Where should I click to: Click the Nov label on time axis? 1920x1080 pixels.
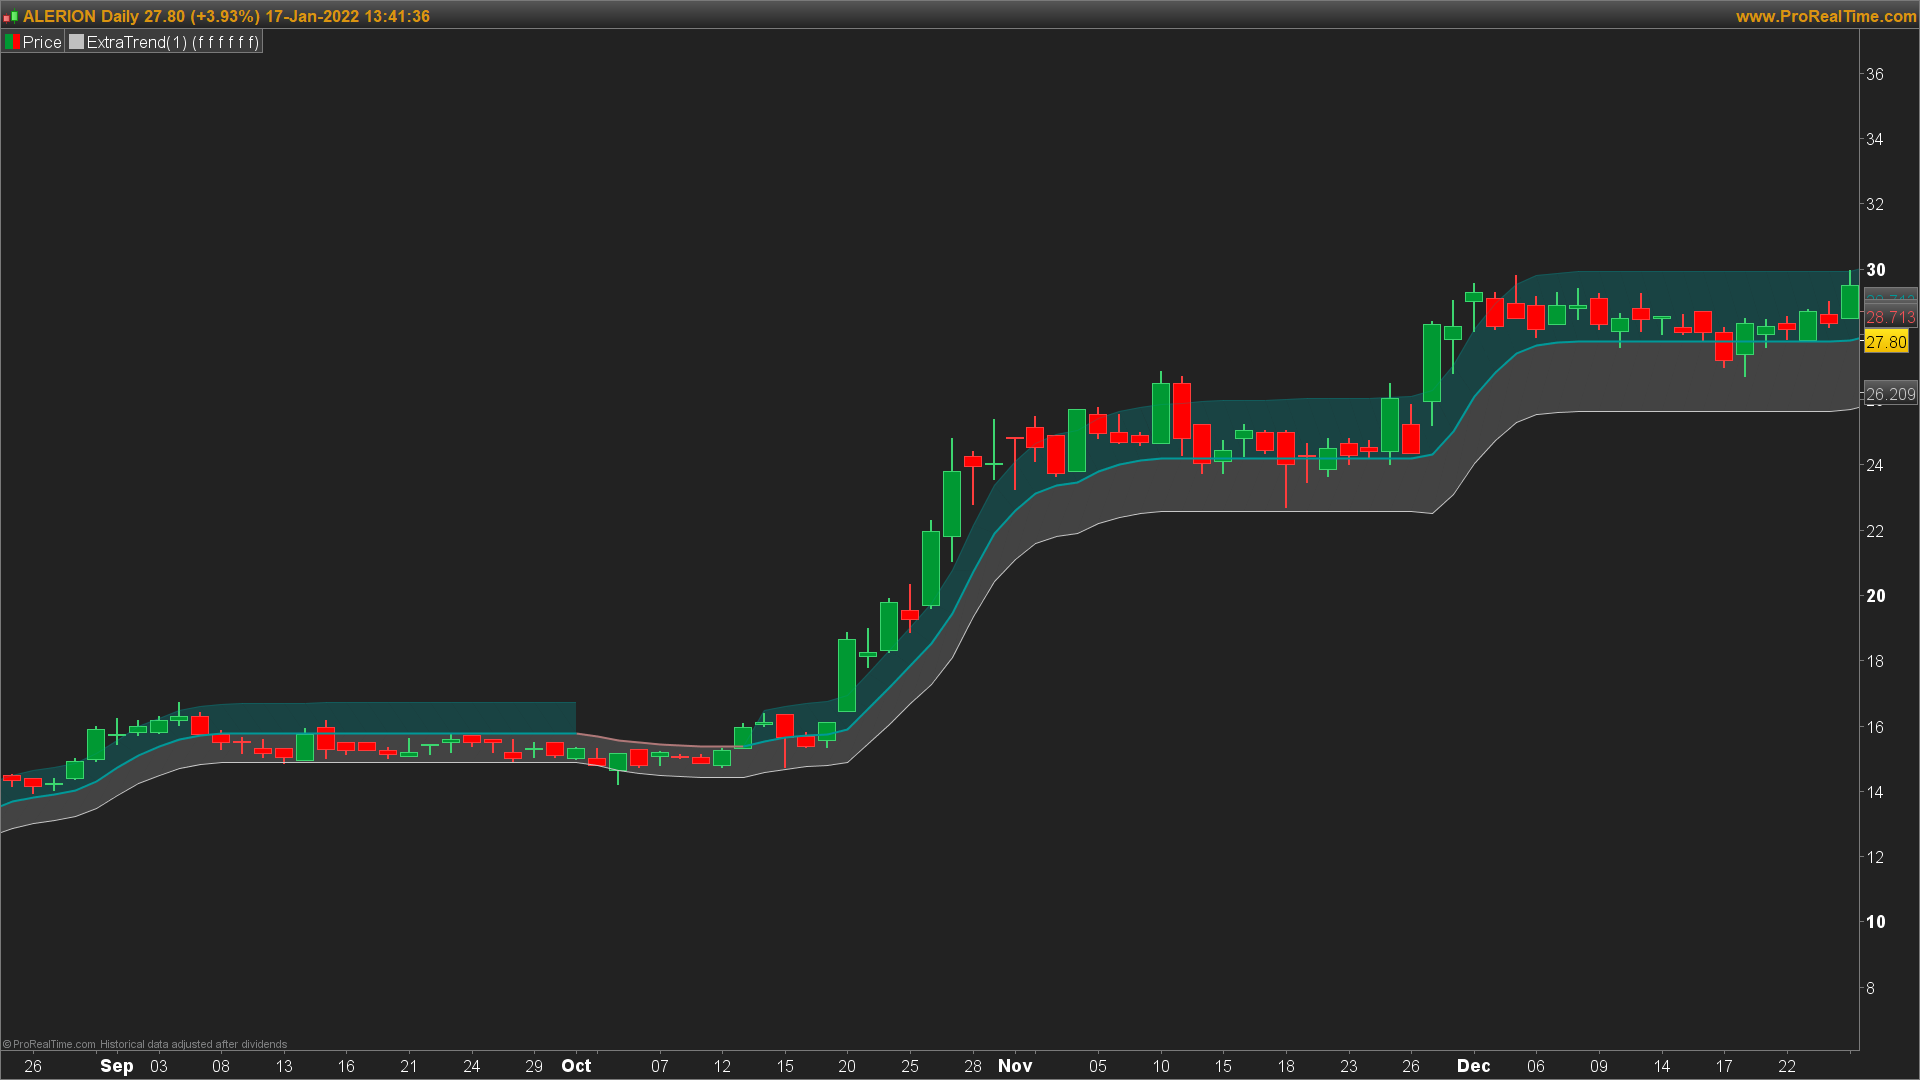pos(1015,1066)
